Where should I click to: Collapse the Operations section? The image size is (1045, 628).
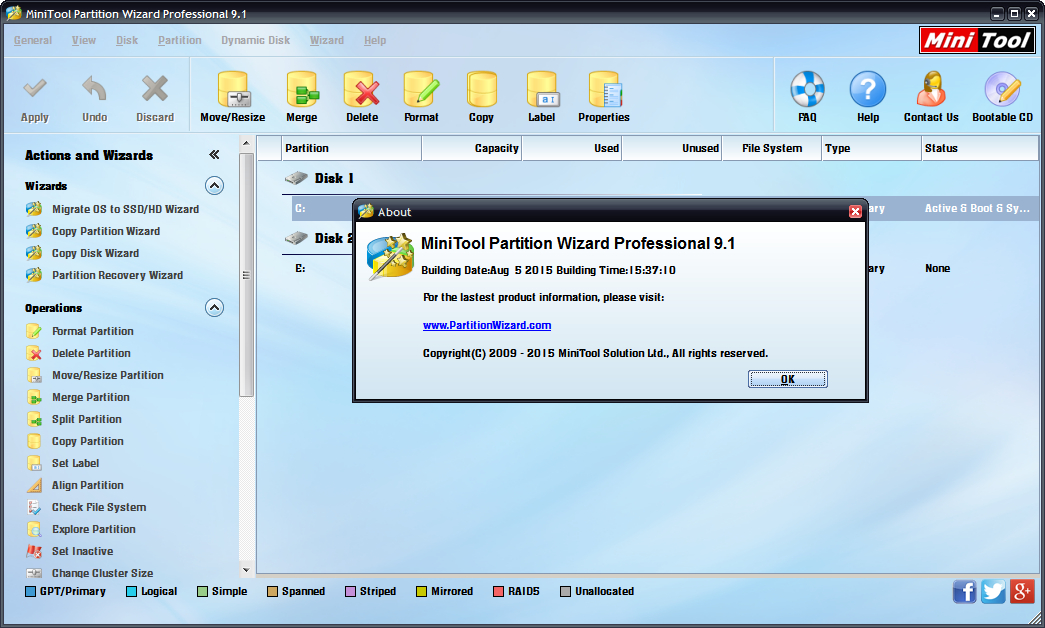click(214, 308)
